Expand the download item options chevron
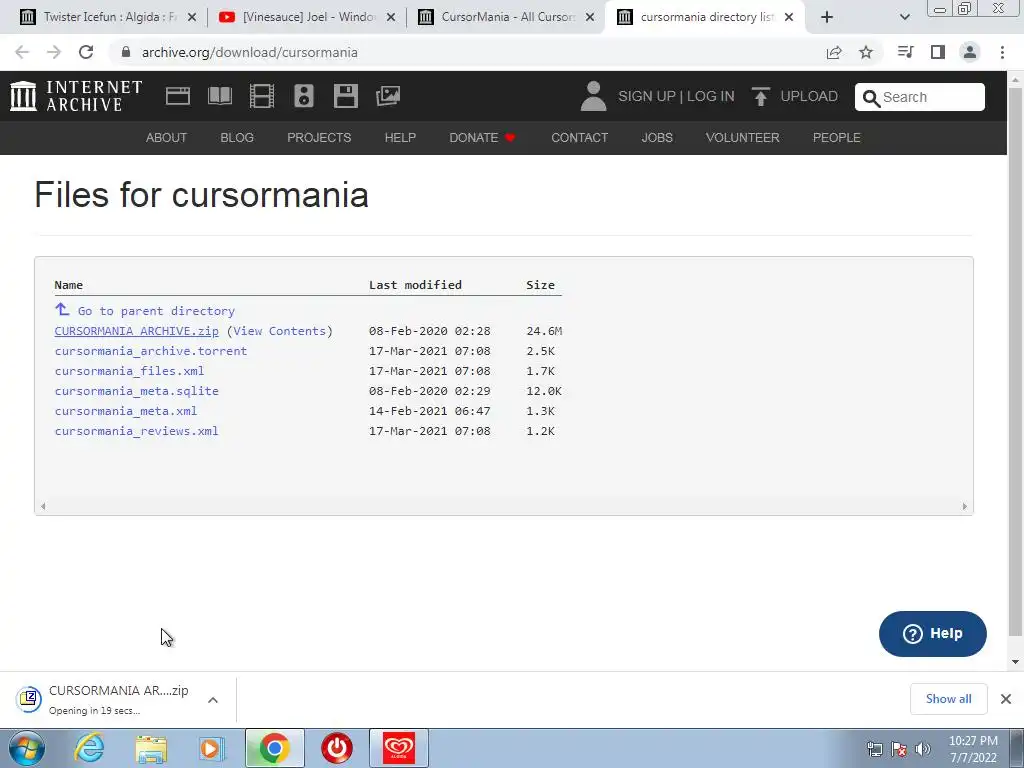 (213, 700)
